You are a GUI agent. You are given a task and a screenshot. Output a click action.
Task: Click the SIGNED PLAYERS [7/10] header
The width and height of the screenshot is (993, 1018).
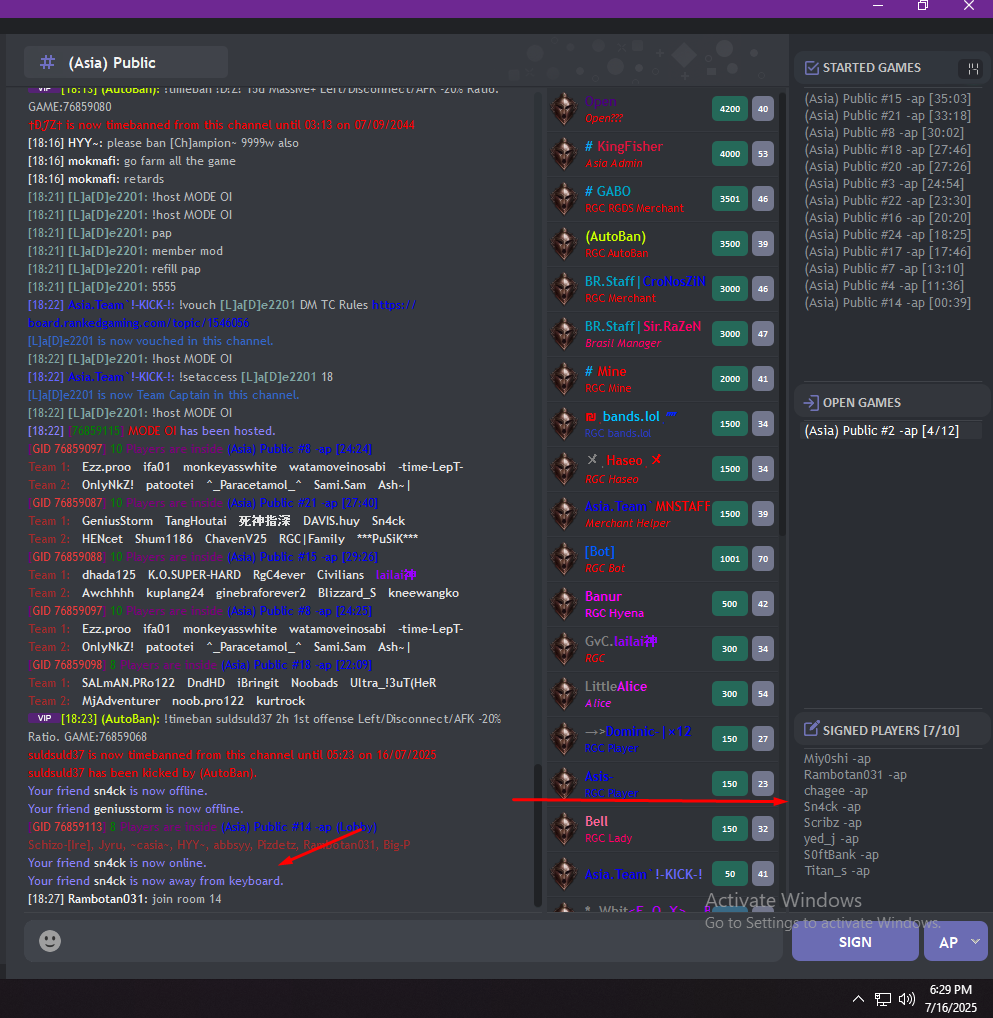pyautogui.click(x=890, y=730)
